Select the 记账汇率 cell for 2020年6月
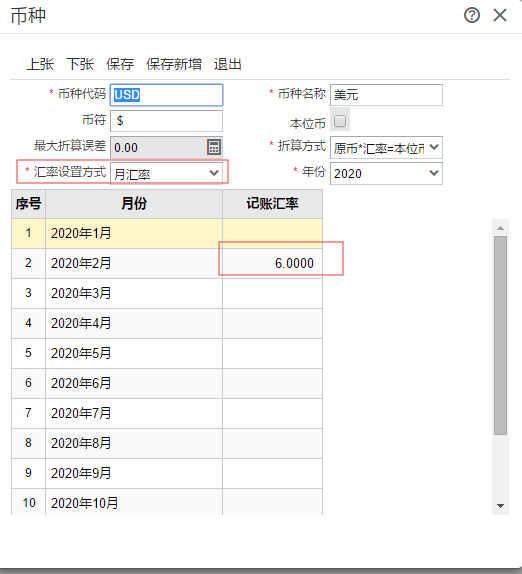The width and height of the screenshot is (522, 574). coord(272,384)
